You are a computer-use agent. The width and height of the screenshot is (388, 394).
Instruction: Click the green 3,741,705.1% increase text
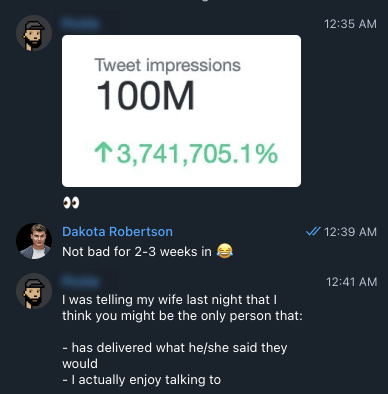pos(197,153)
